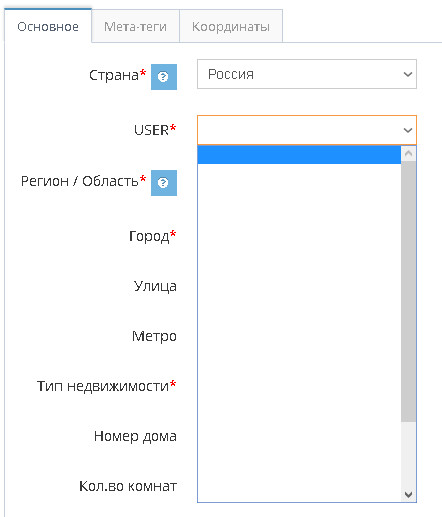Click the Кол.во комнат label
Viewport: 442px width, 517px height.
coord(128,486)
